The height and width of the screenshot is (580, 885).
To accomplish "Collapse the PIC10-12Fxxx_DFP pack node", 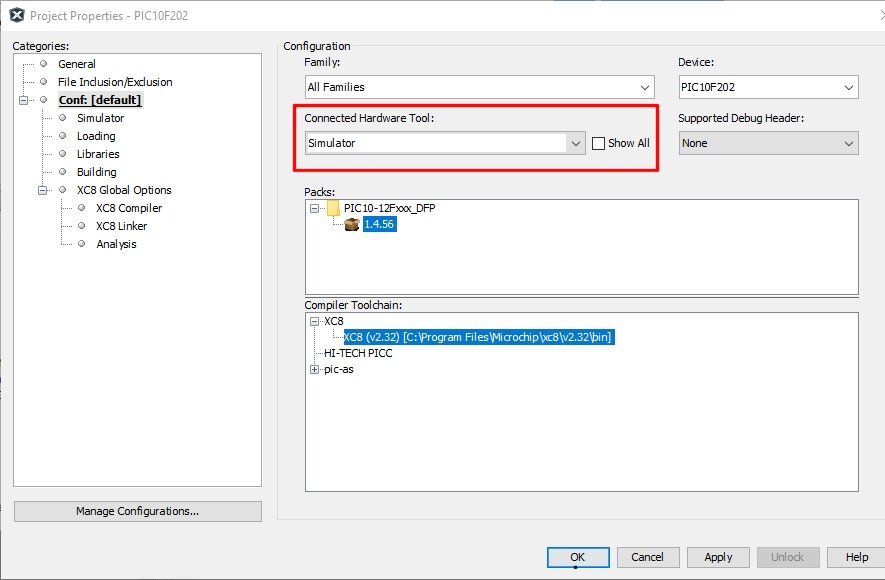I will tap(314, 208).
